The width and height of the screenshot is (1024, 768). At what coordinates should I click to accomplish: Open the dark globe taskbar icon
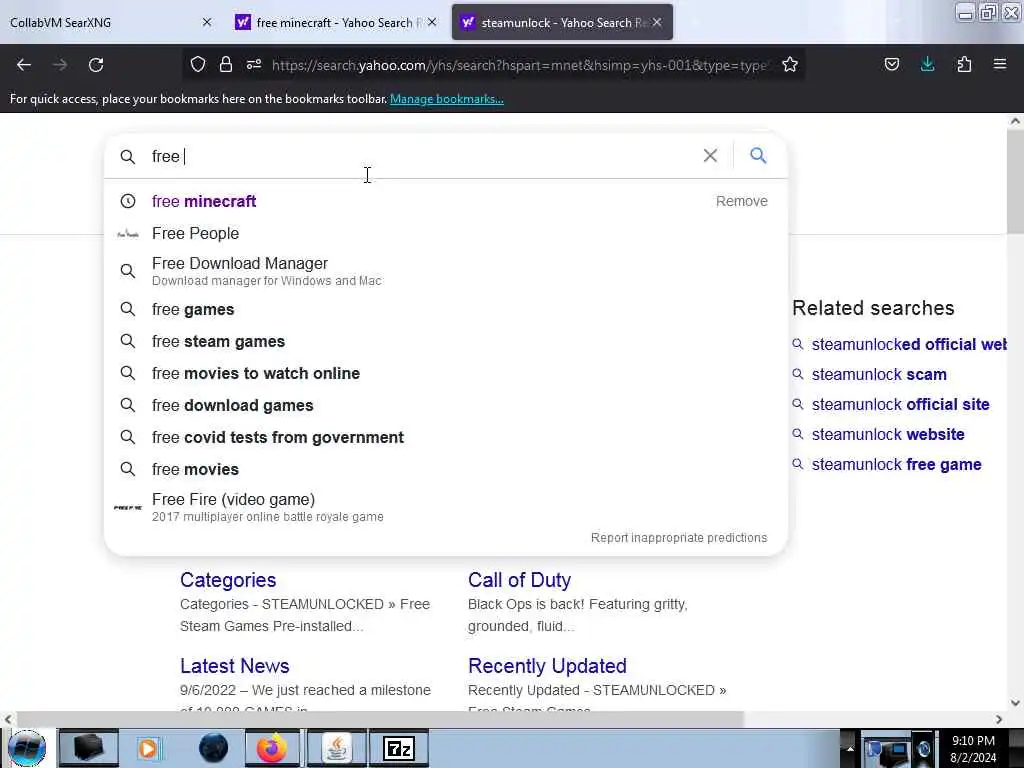[x=214, y=748]
